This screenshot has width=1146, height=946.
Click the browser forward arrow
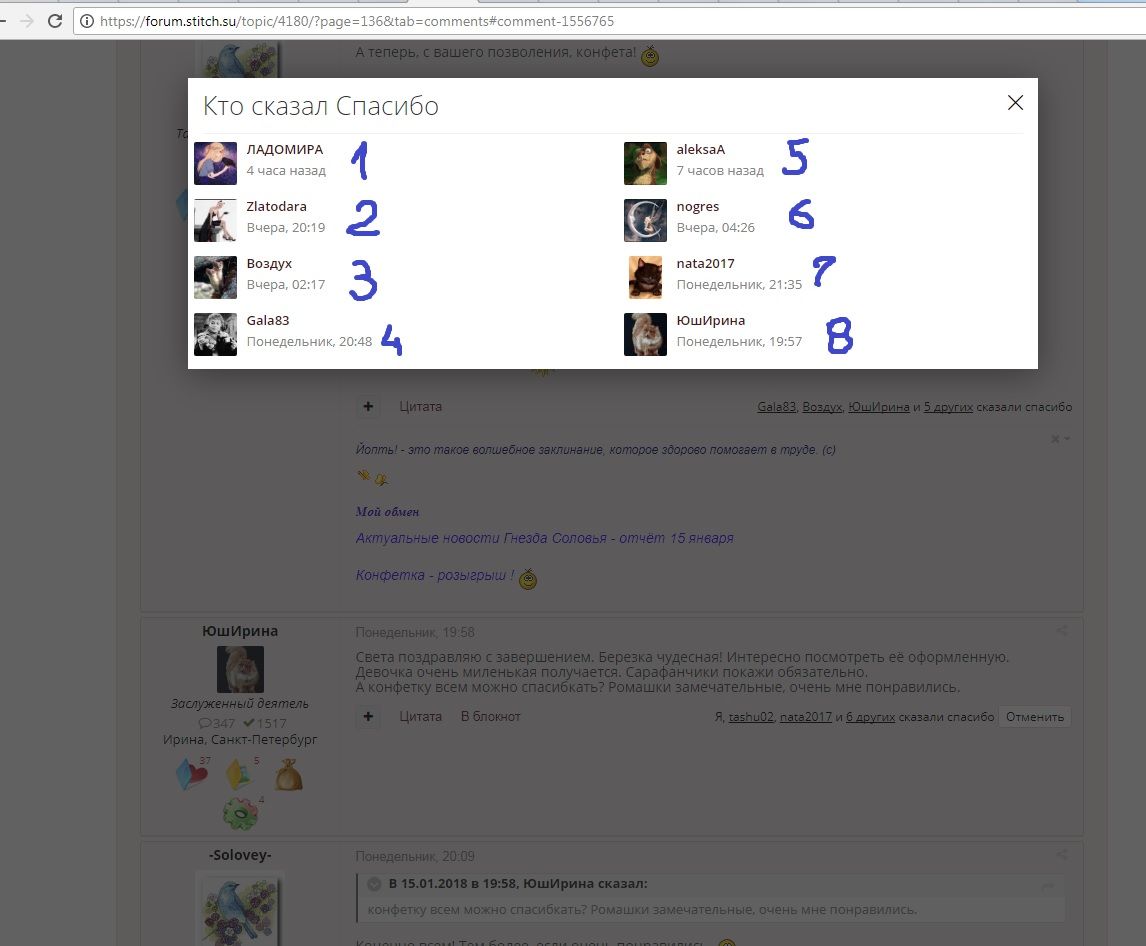point(27,20)
